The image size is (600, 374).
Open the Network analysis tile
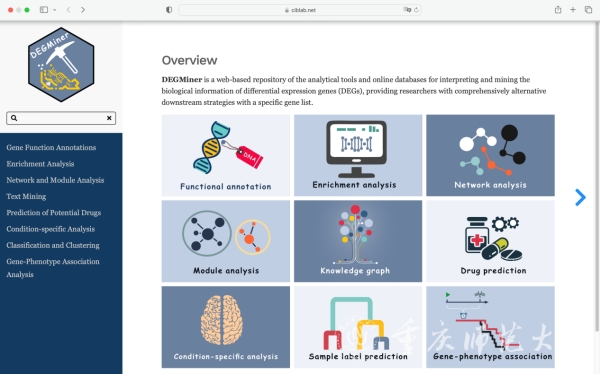coord(490,155)
